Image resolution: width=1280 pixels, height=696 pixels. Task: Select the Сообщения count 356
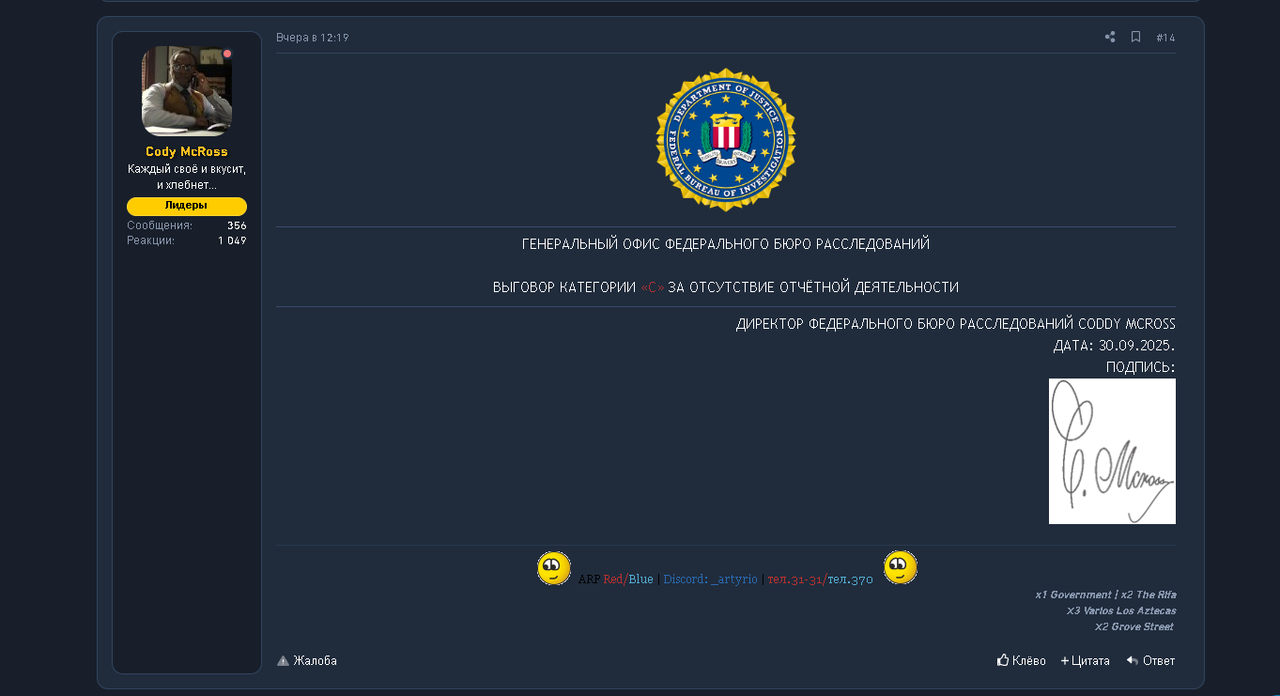click(237, 226)
